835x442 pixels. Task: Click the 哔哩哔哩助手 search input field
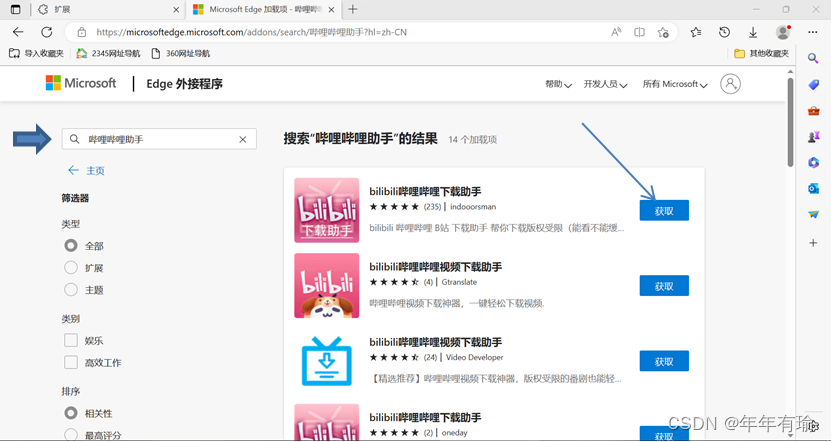pyautogui.click(x=159, y=139)
